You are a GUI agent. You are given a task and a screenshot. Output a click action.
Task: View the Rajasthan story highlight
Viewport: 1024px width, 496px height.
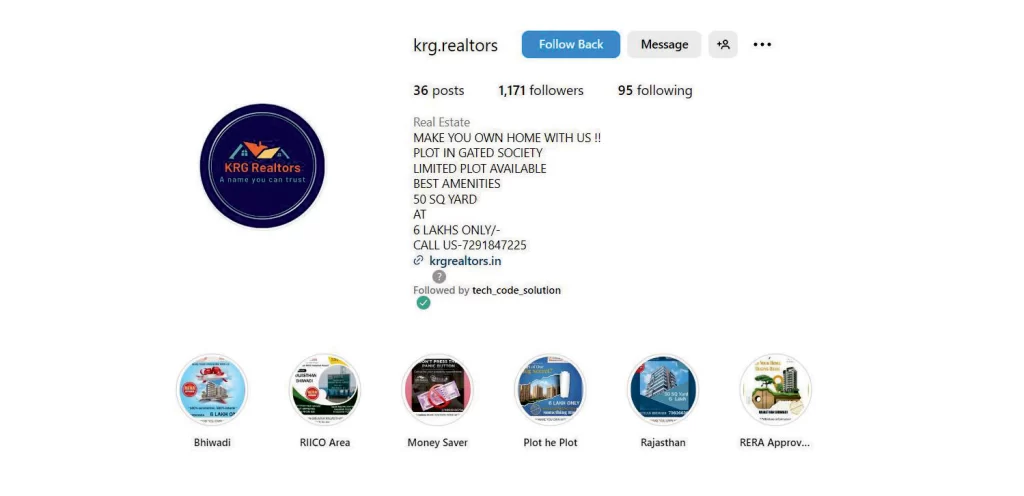point(663,390)
